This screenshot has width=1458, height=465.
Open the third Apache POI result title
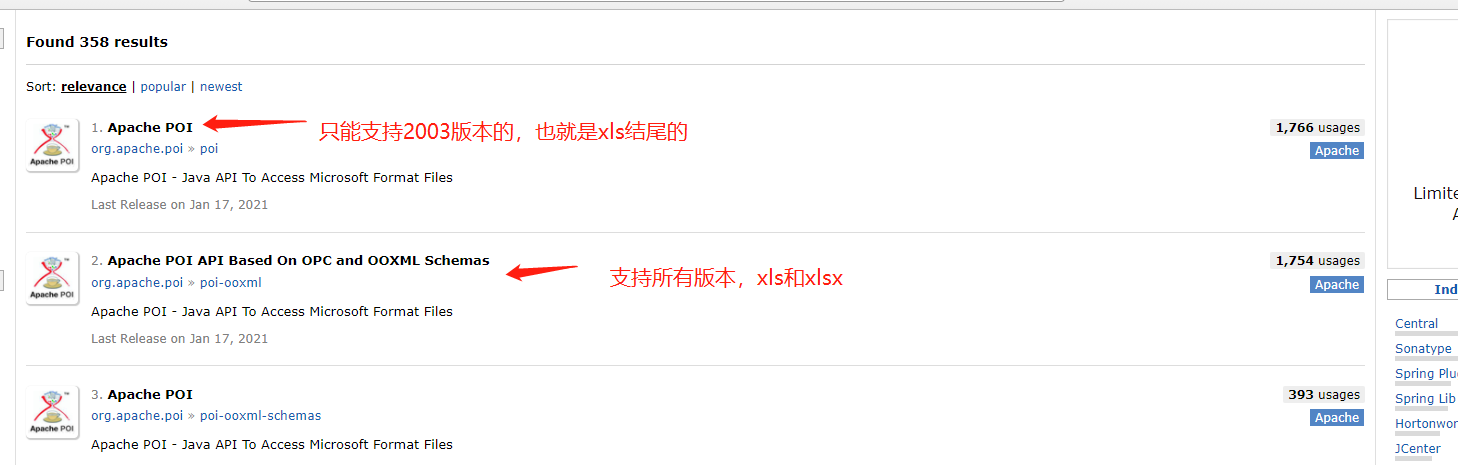coord(150,394)
